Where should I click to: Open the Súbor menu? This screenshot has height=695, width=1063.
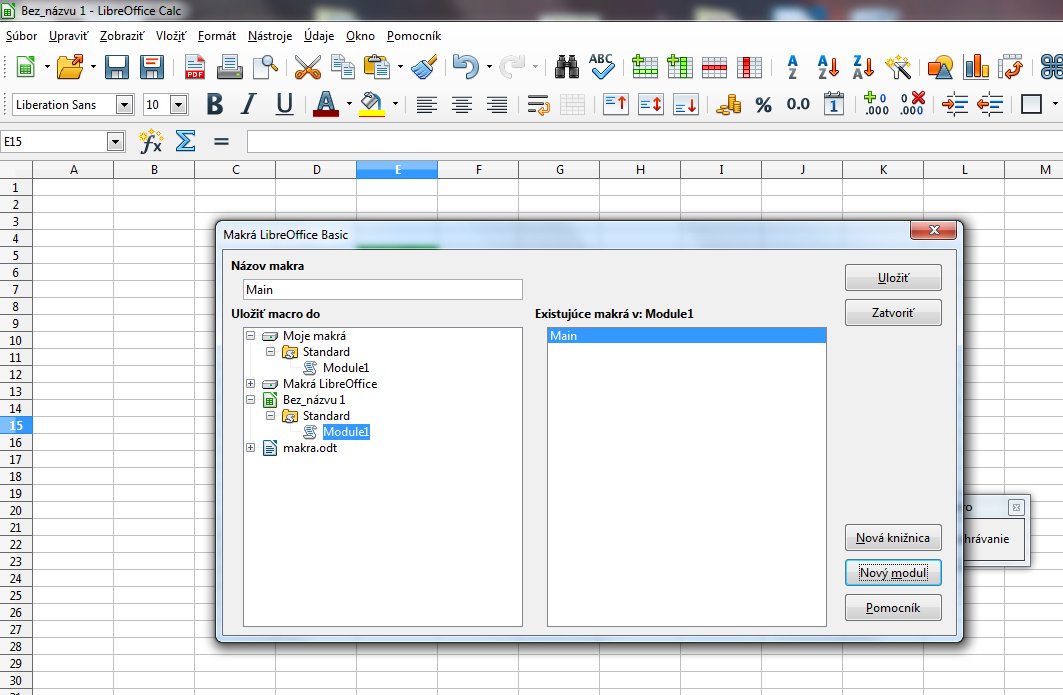(22, 36)
